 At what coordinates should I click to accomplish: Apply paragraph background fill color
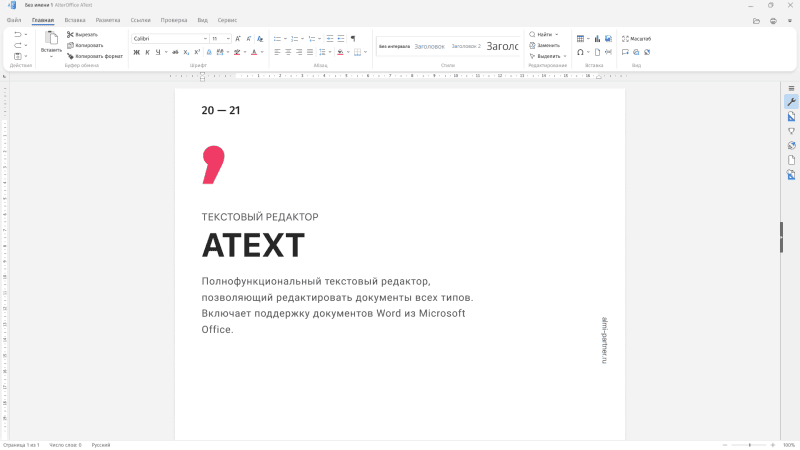pos(340,52)
